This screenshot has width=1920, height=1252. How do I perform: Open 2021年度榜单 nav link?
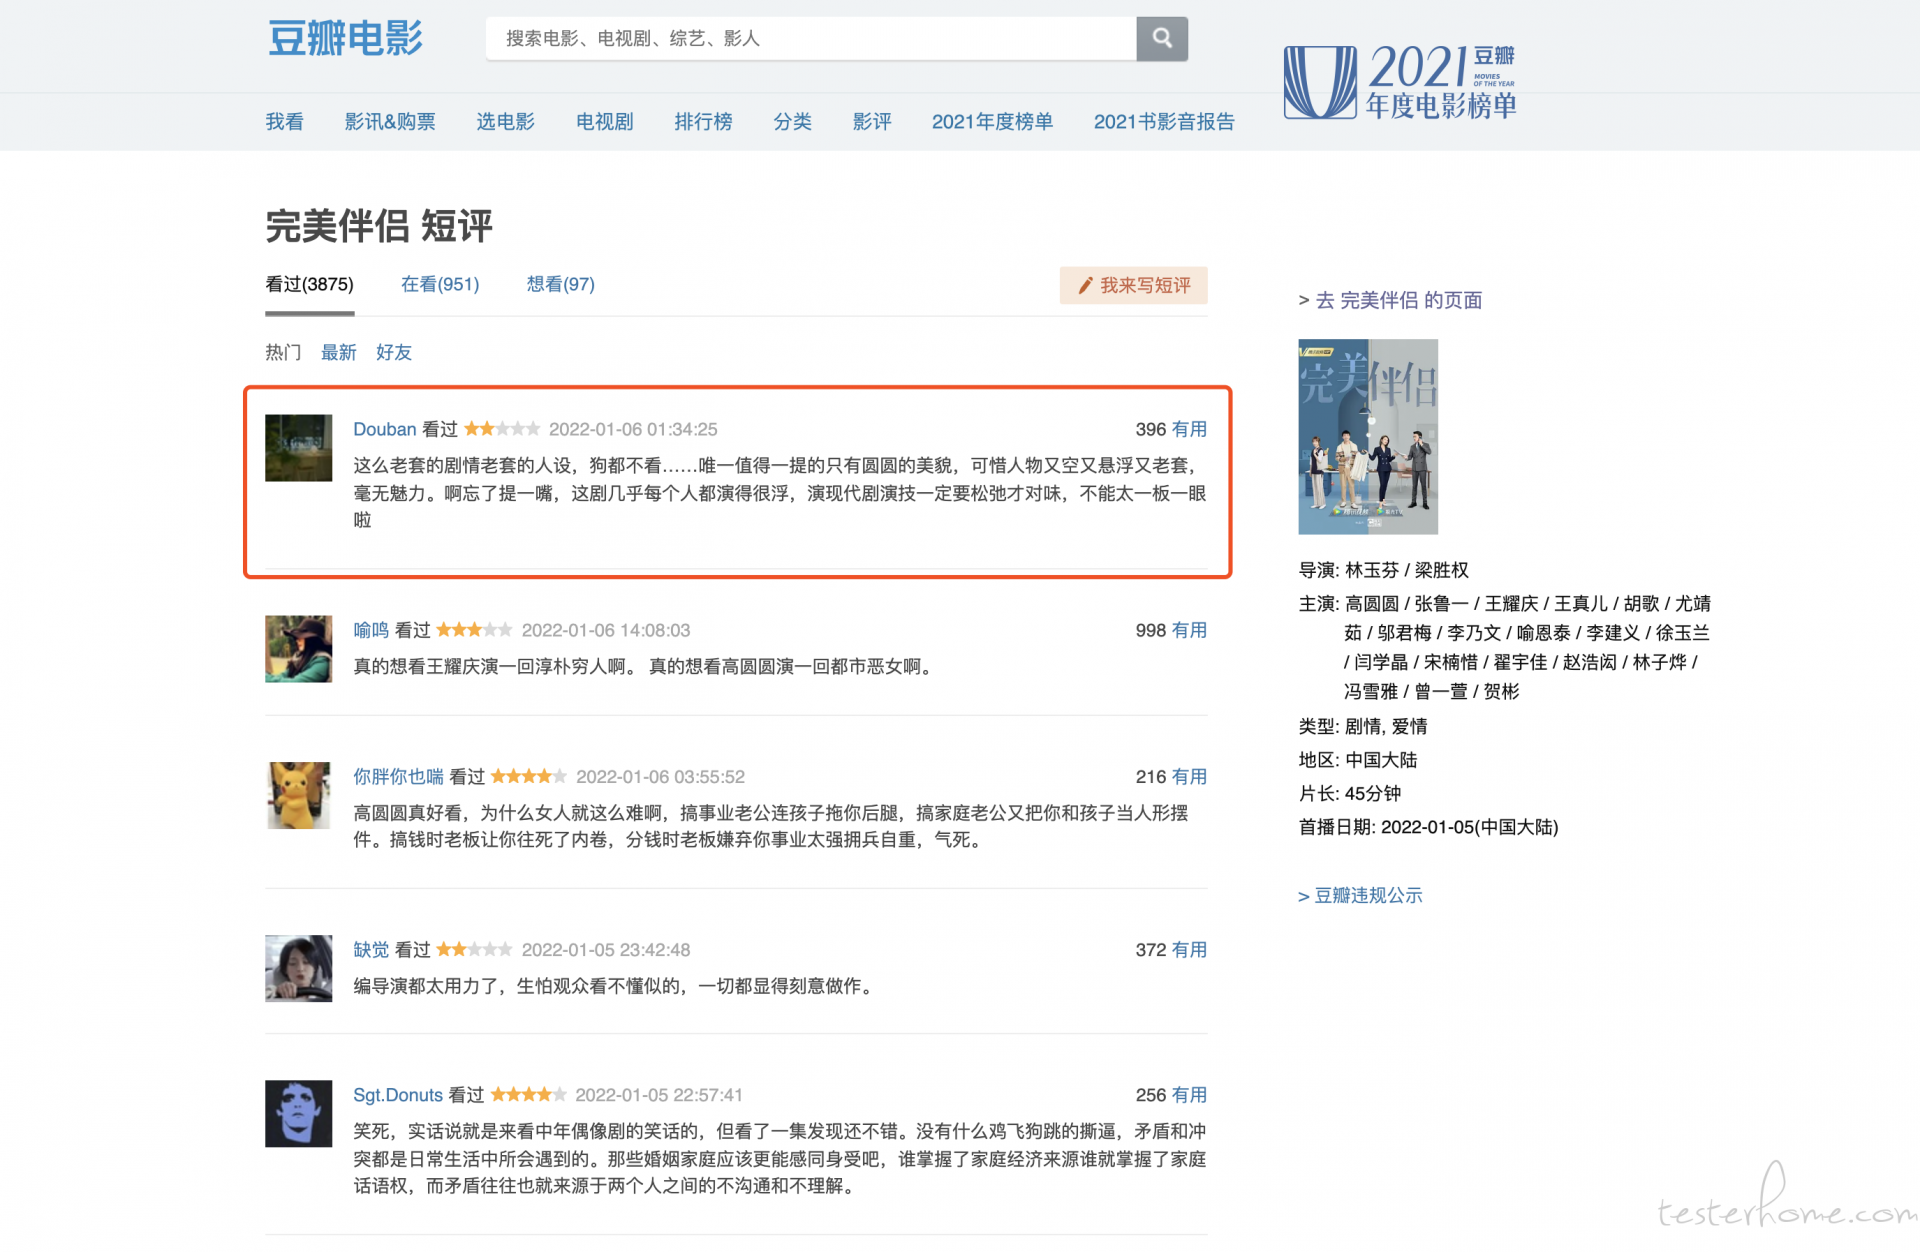pyautogui.click(x=992, y=122)
